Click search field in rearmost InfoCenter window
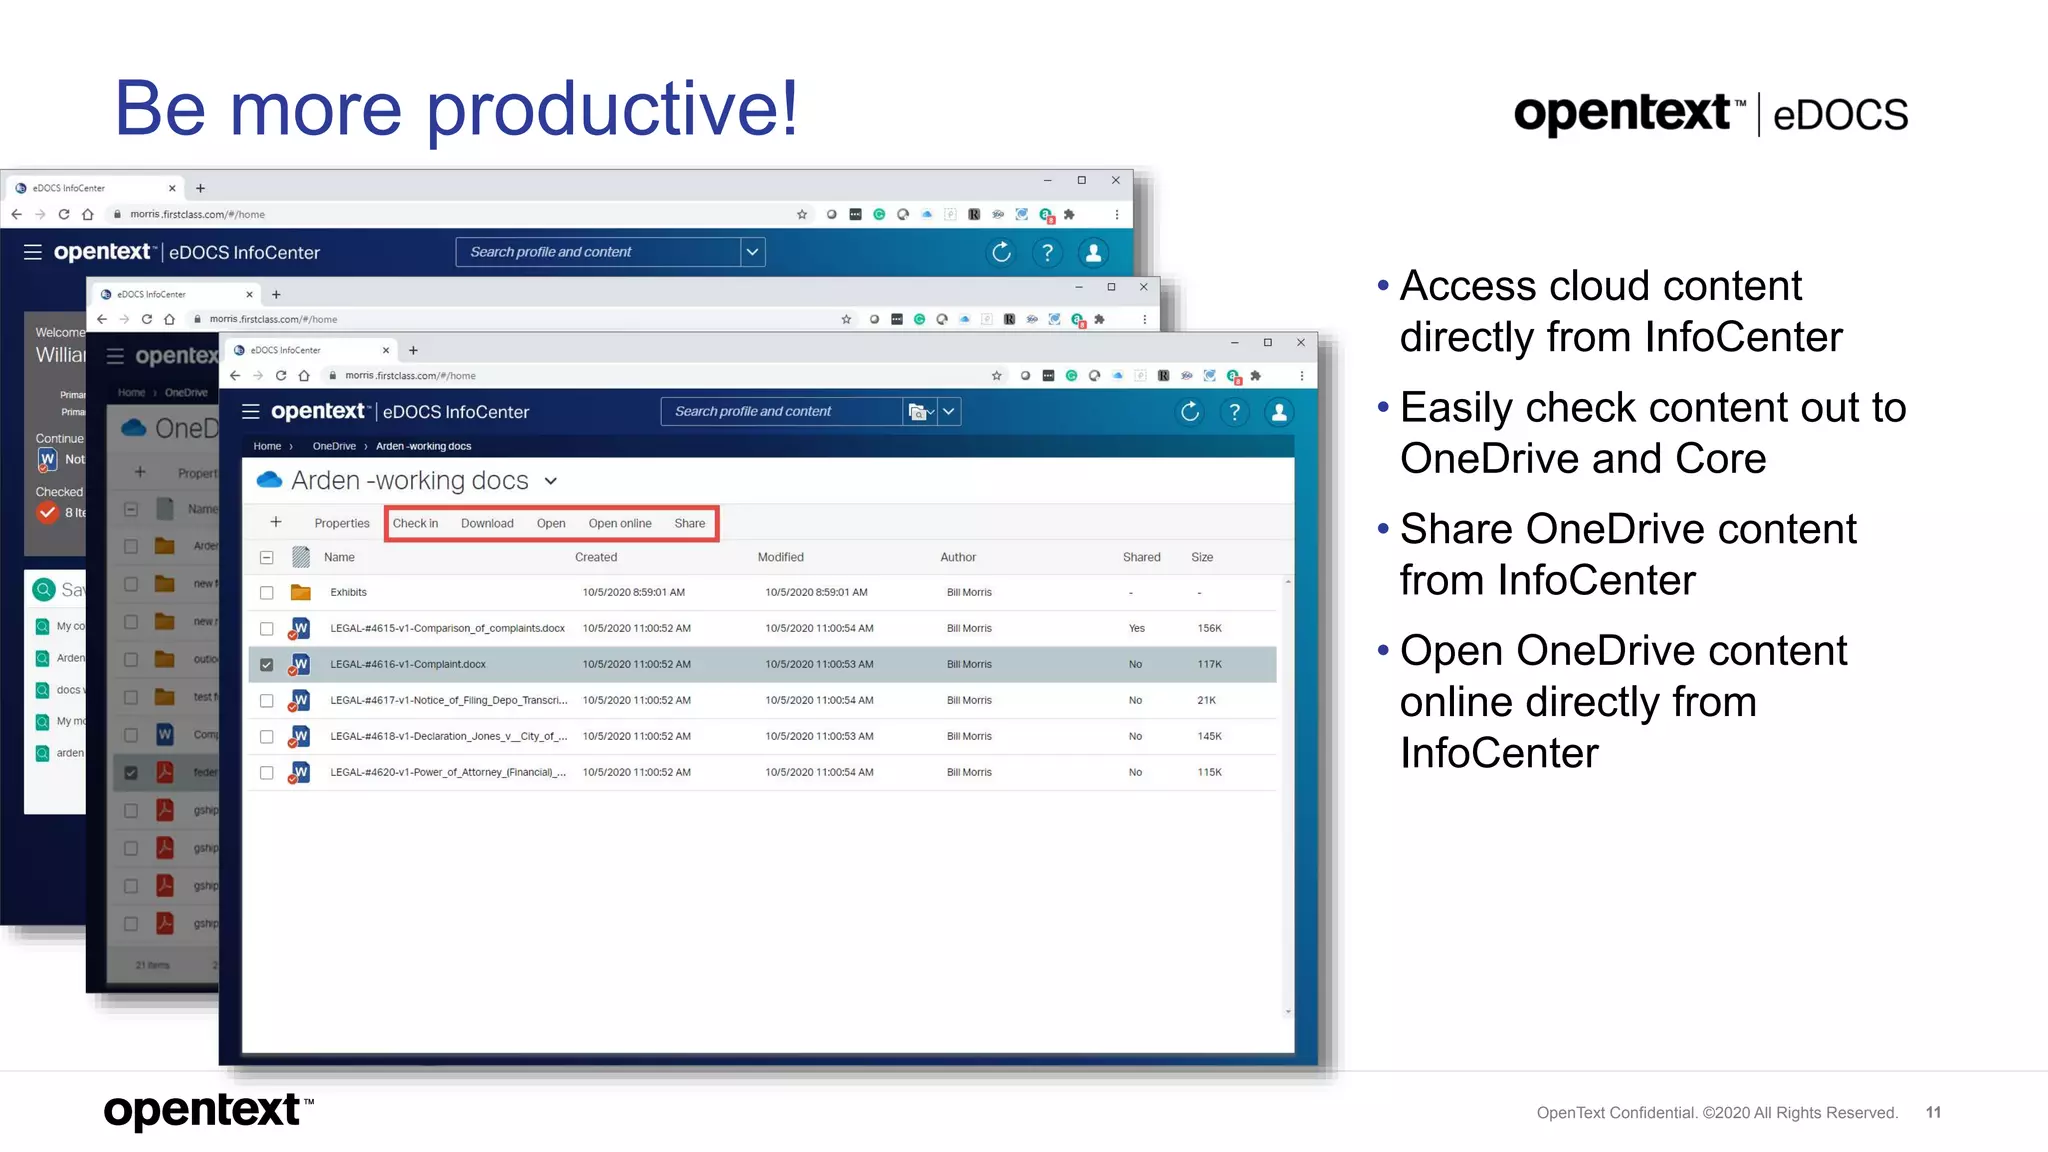This screenshot has width=2048, height=1152. 598,252
